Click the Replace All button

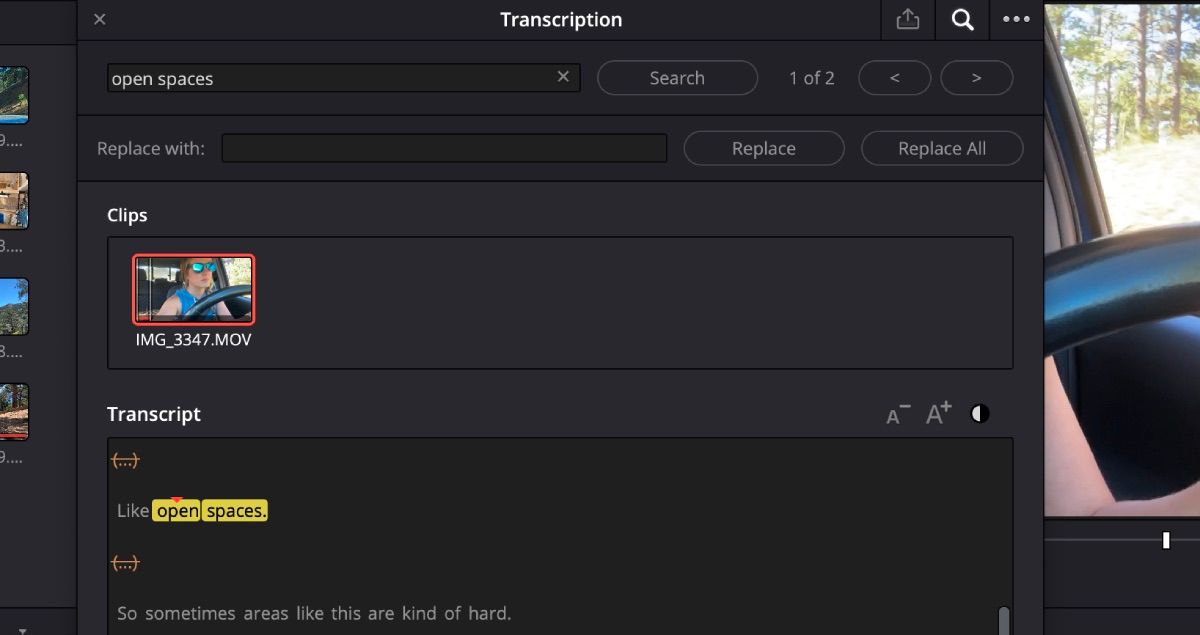[x=941, y=147]
